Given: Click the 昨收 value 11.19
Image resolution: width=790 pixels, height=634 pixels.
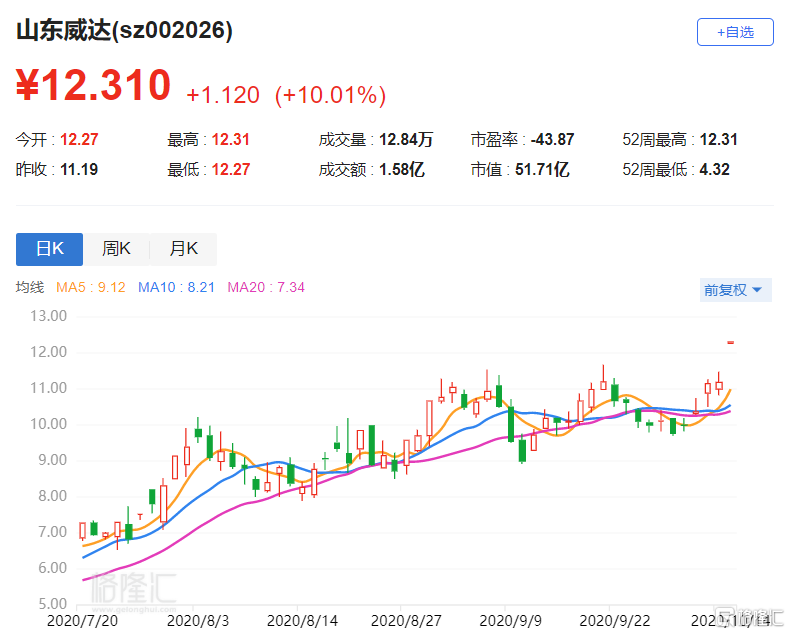Looking at the screenshot, I should click(x=79, y=170).
